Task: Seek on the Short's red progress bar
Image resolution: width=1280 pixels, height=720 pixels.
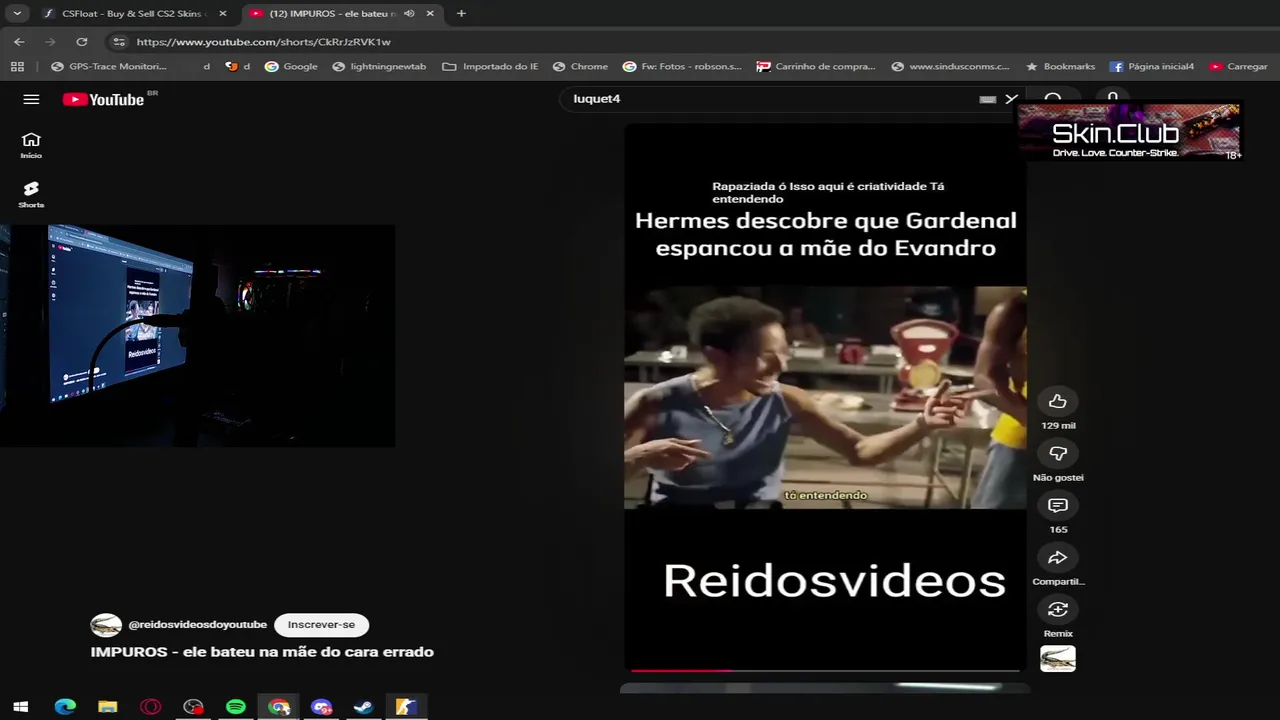Action: [825, 670]
